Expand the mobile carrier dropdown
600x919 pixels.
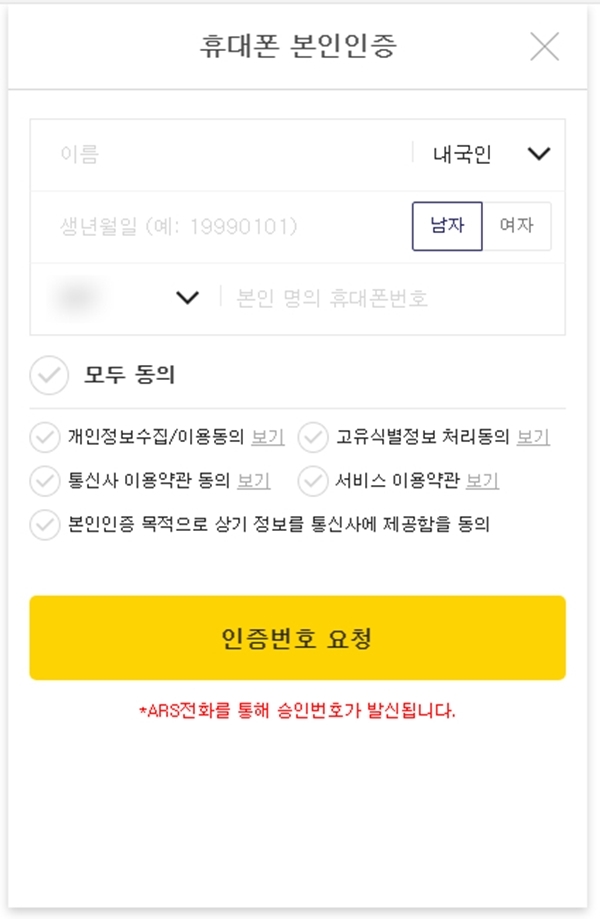click(125, 298)
